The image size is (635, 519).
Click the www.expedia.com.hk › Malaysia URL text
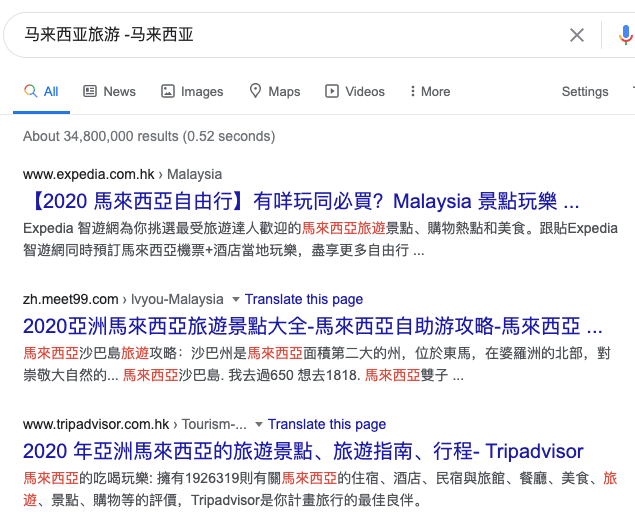[x=122, y=174]
